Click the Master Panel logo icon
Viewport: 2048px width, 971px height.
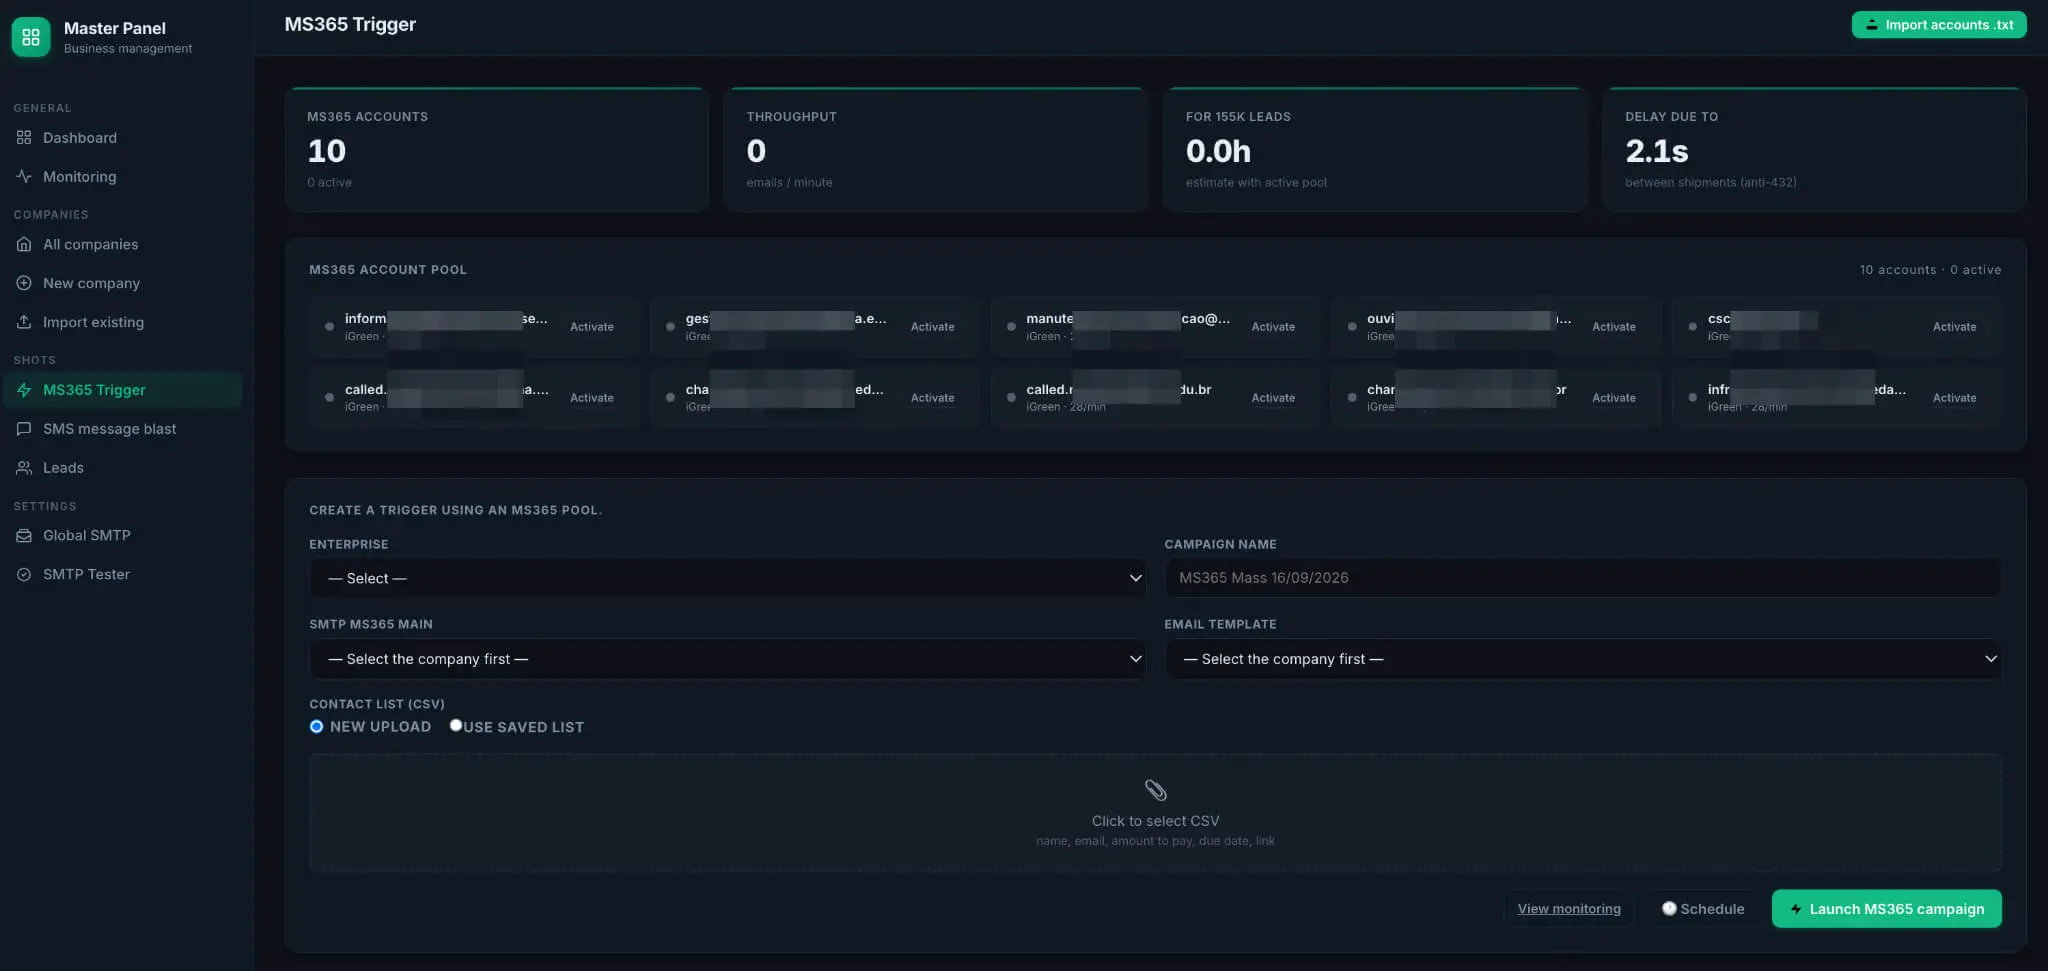[x=31, y=37]
